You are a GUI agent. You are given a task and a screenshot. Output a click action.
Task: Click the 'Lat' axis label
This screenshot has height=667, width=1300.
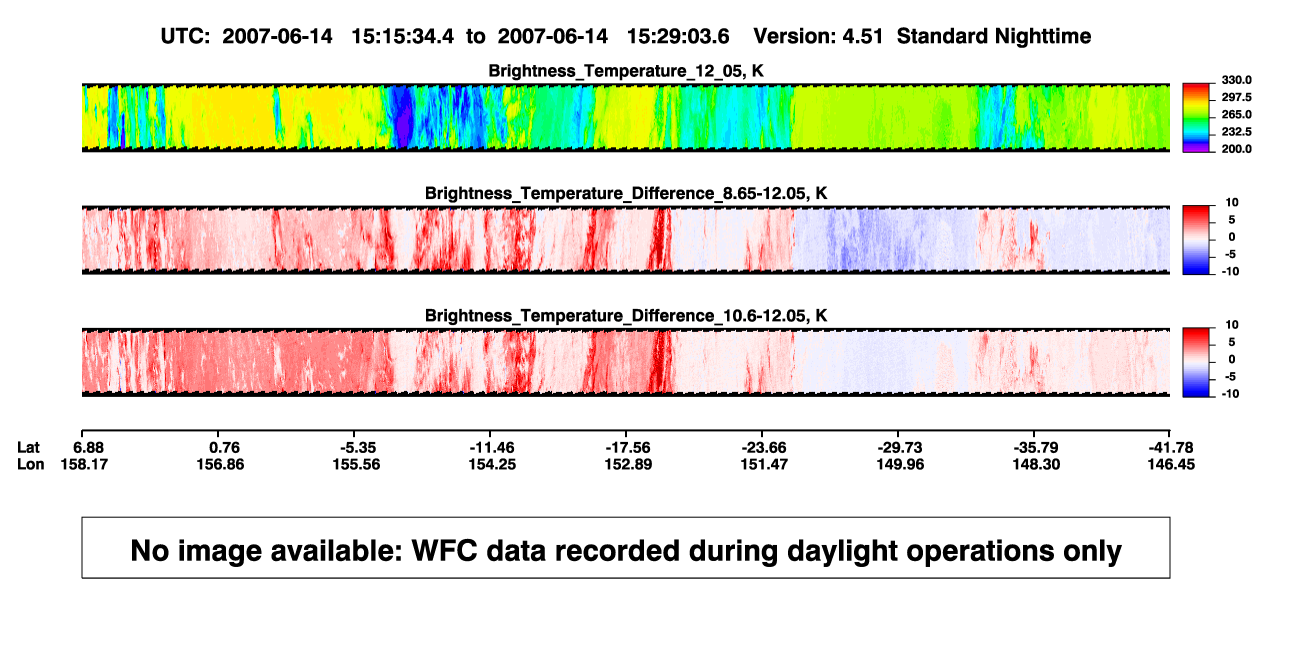pos(29,447)
